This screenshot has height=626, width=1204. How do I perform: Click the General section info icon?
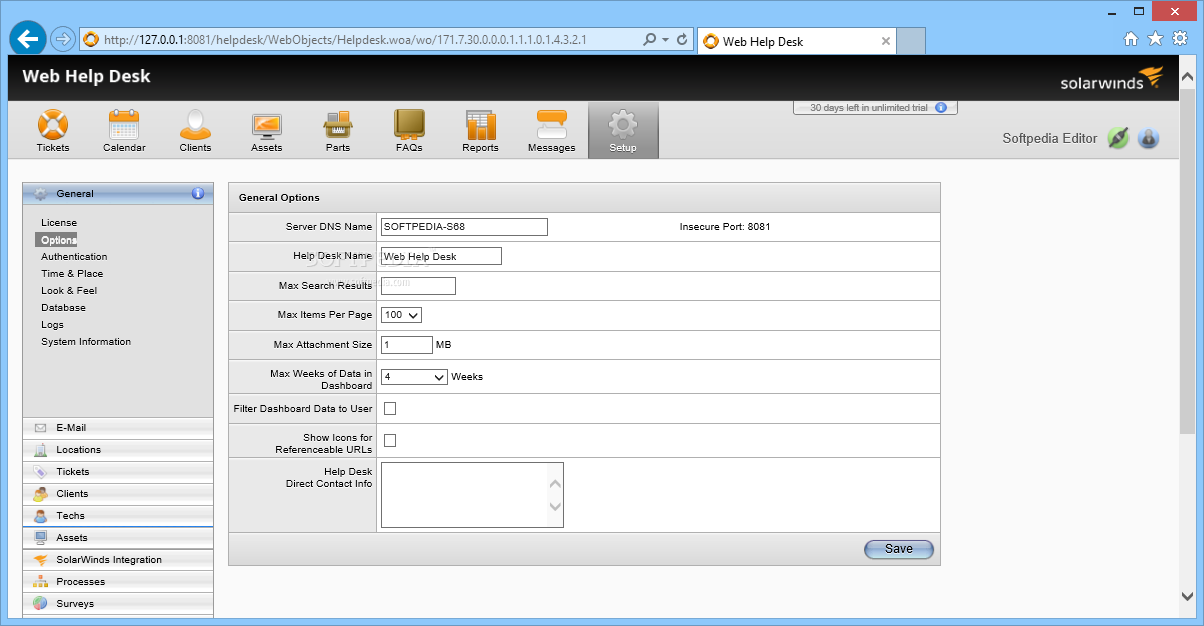pyautogui.click(x=198, y=193)
